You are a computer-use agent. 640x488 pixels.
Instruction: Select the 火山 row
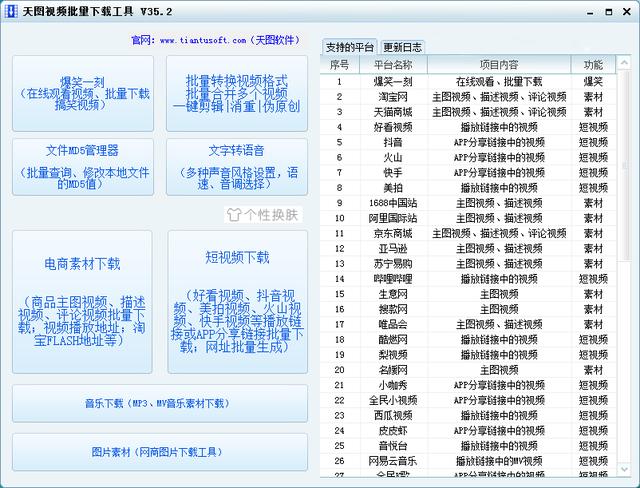[x=468, y=157]
